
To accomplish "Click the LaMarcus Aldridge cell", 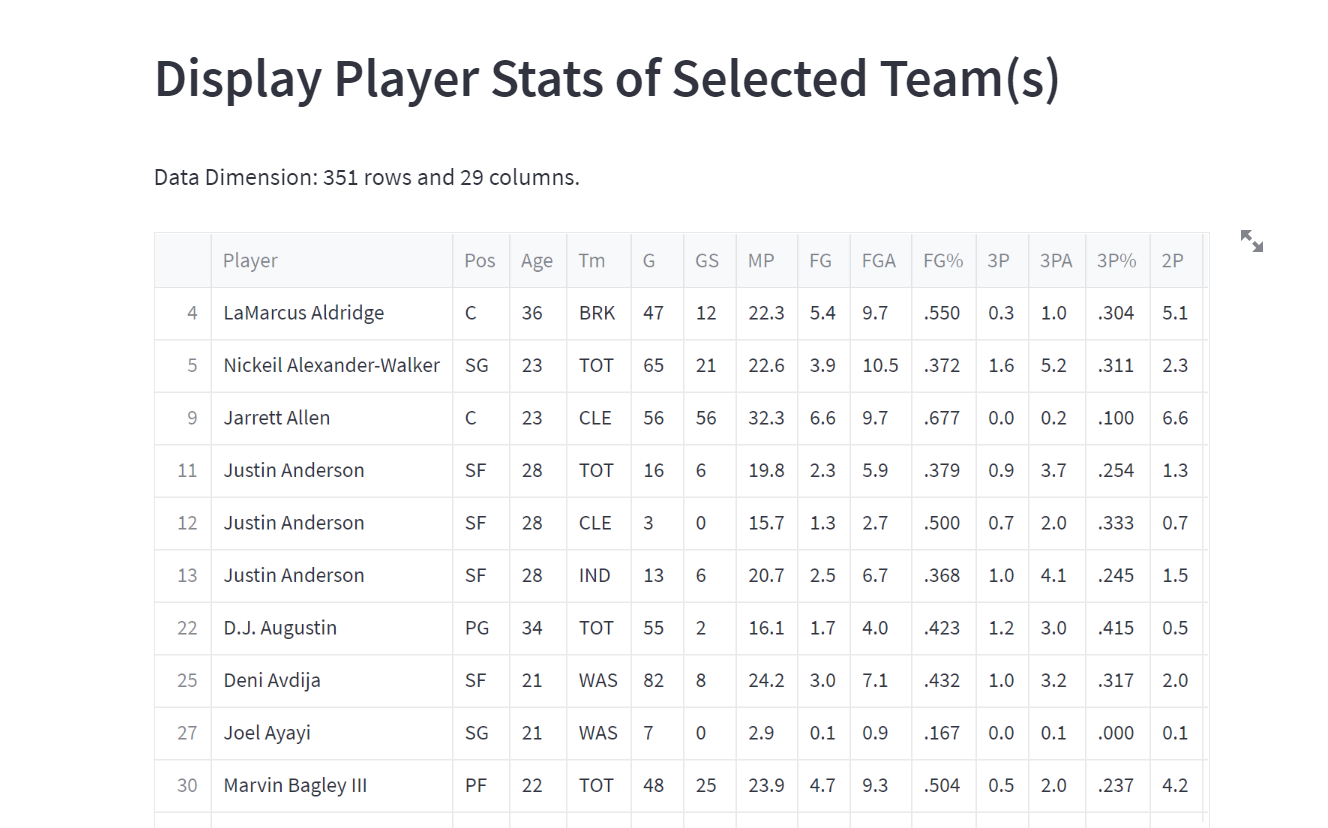I will pyautogui.click(x=332, y=313).
